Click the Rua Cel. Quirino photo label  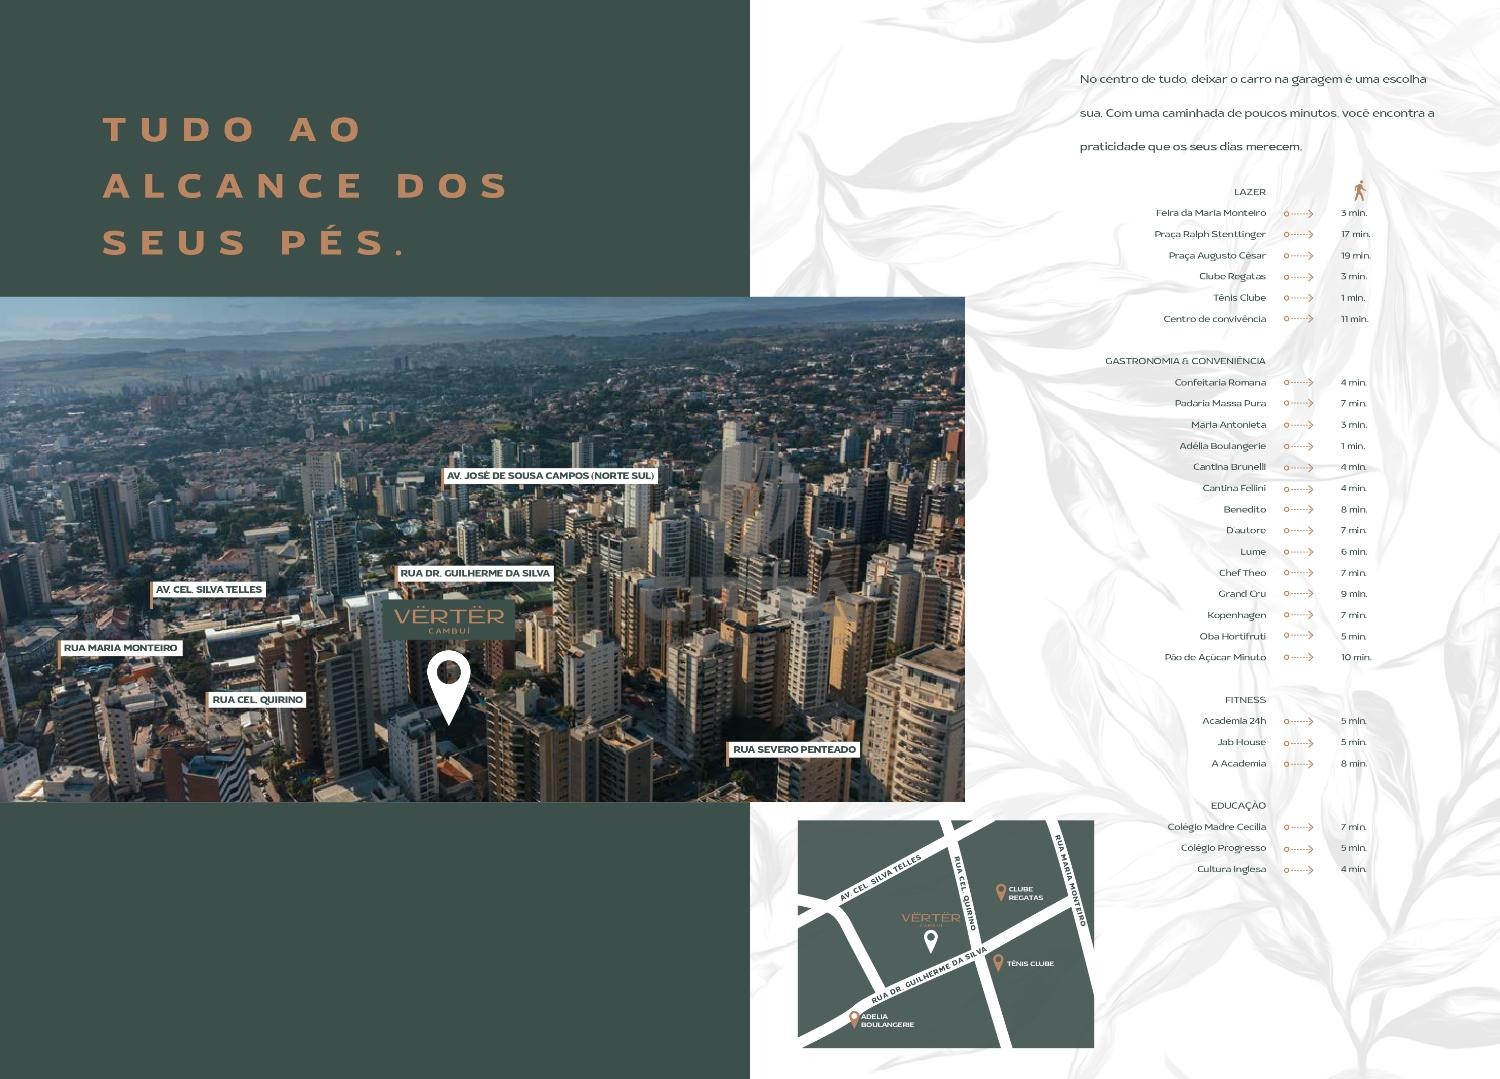(x=257, y=700)
